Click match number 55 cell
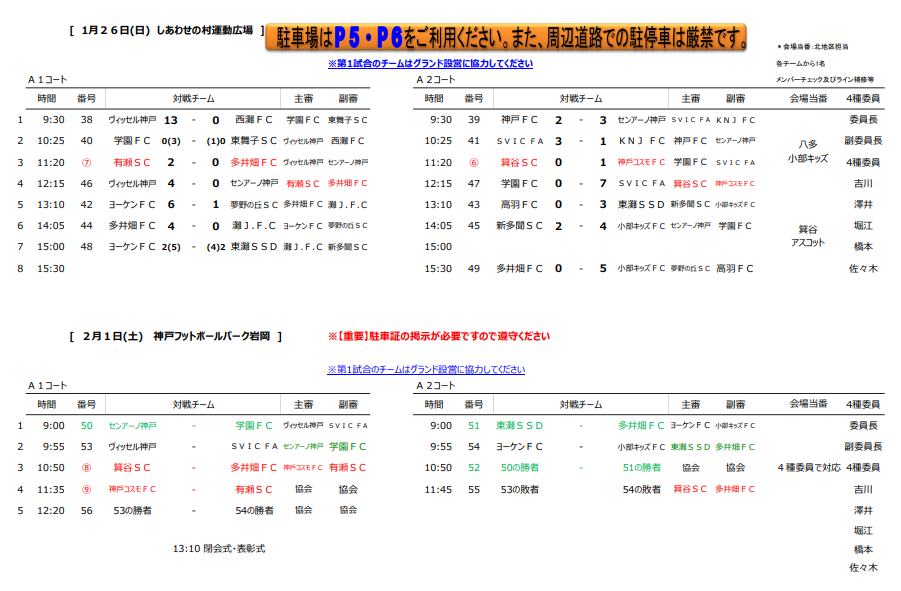901x591 pixels. tap(473, 489)
